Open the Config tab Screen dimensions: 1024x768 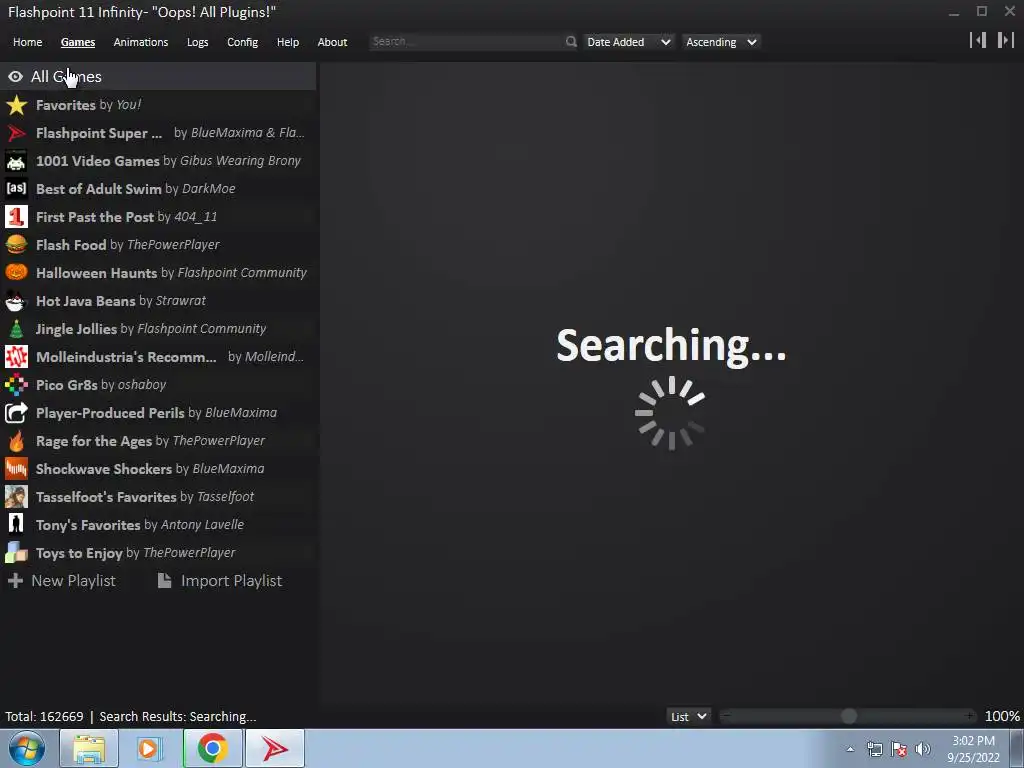[x=242, y=42]
